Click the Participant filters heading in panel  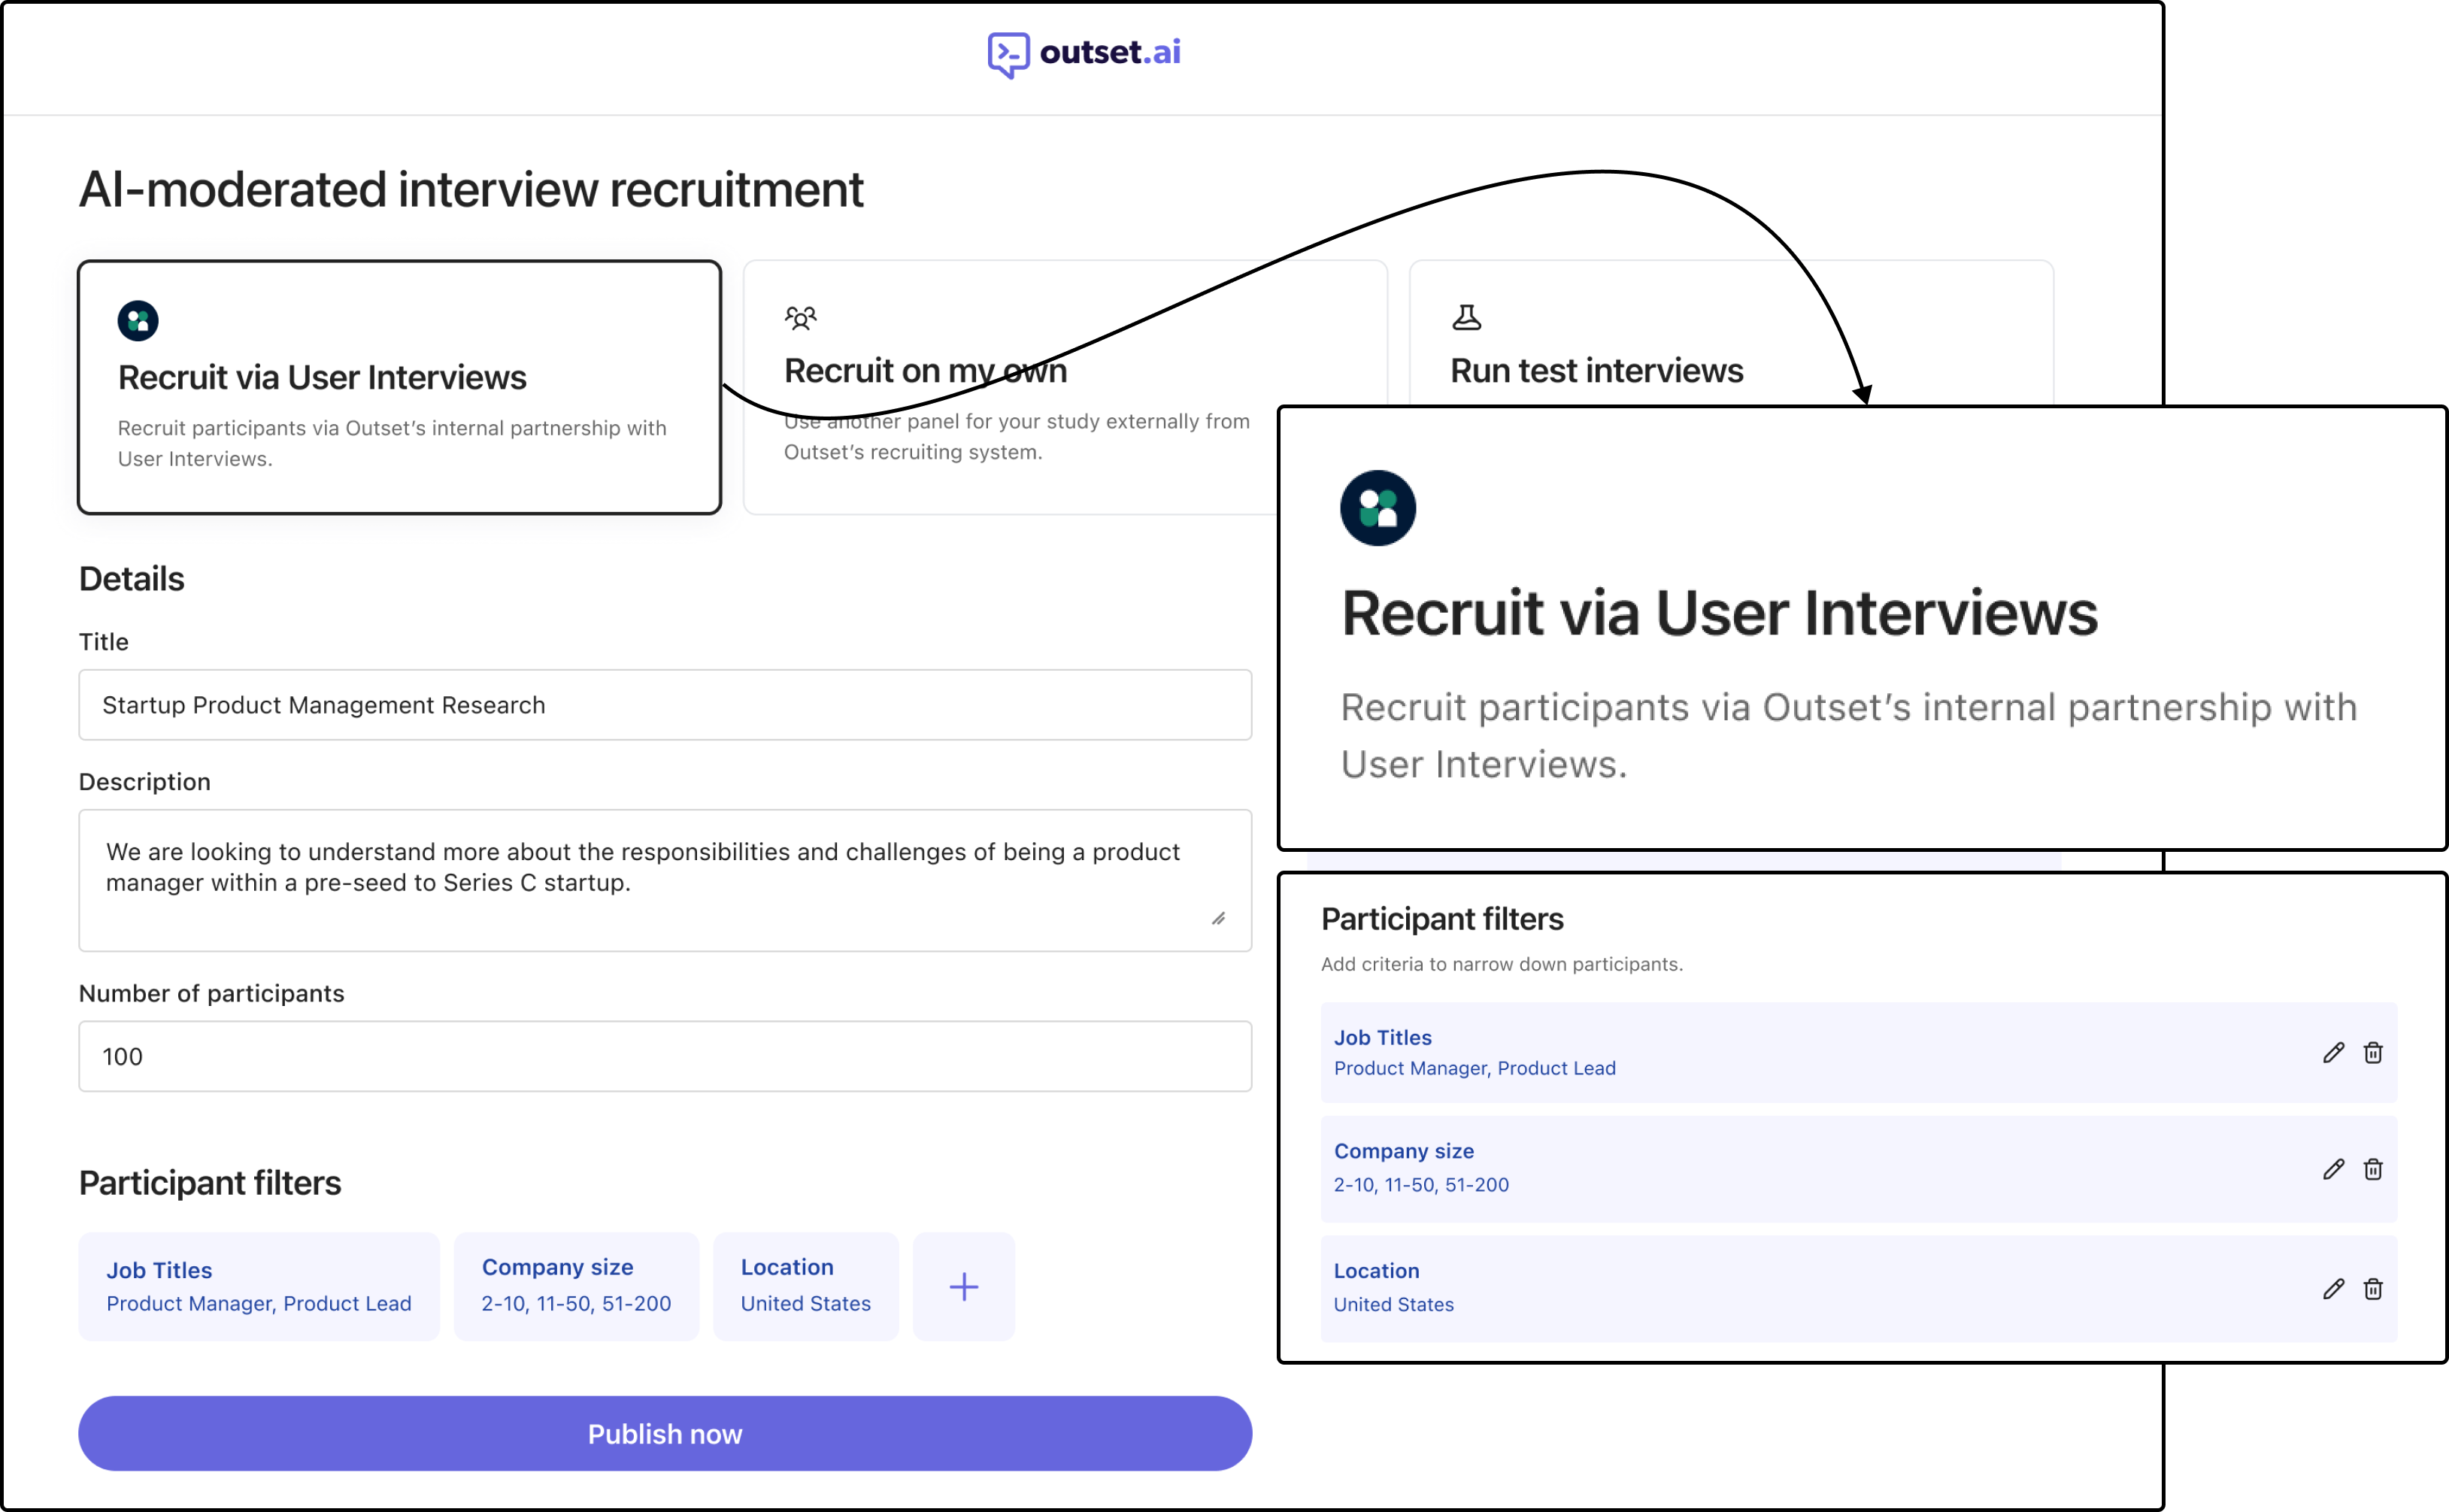[x=1442, y=919]
